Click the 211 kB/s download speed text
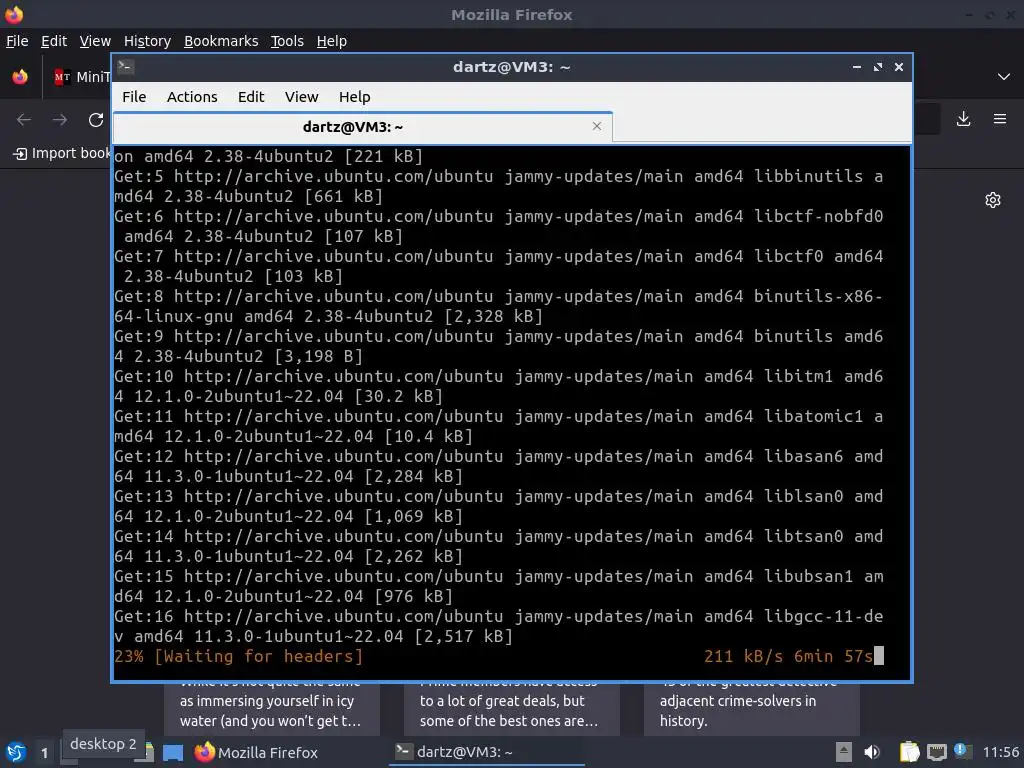1024x768 pixels. (743, 656)
